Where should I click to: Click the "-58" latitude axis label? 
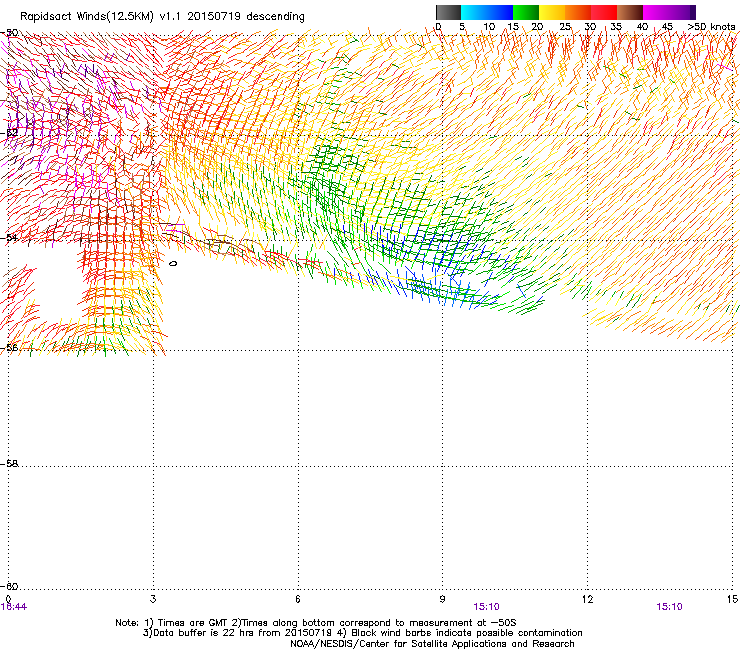(10, 464)
